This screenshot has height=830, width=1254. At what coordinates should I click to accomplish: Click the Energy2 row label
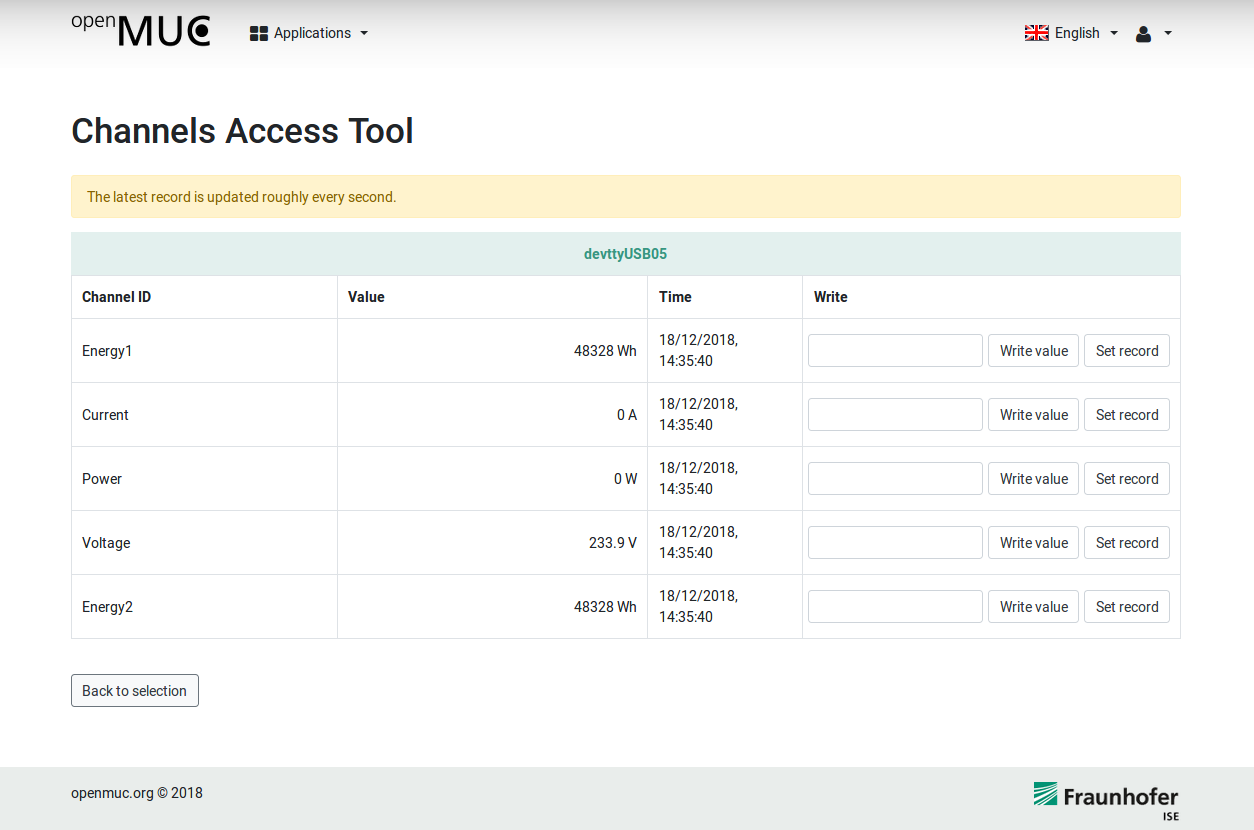click(107, 606)
